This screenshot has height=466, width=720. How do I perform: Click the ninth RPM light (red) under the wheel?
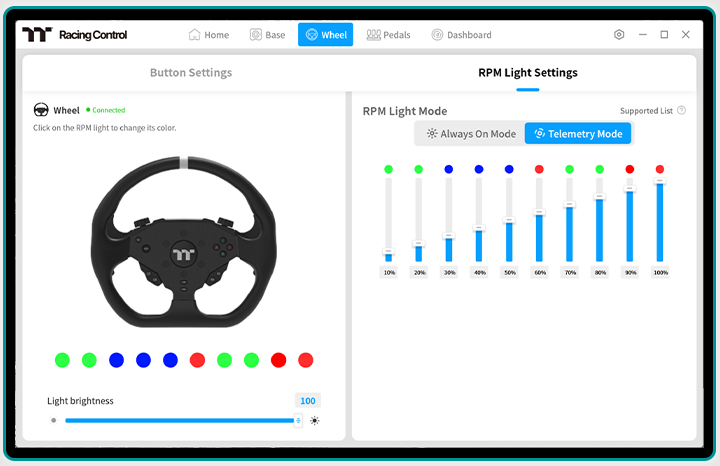(279, 360)
